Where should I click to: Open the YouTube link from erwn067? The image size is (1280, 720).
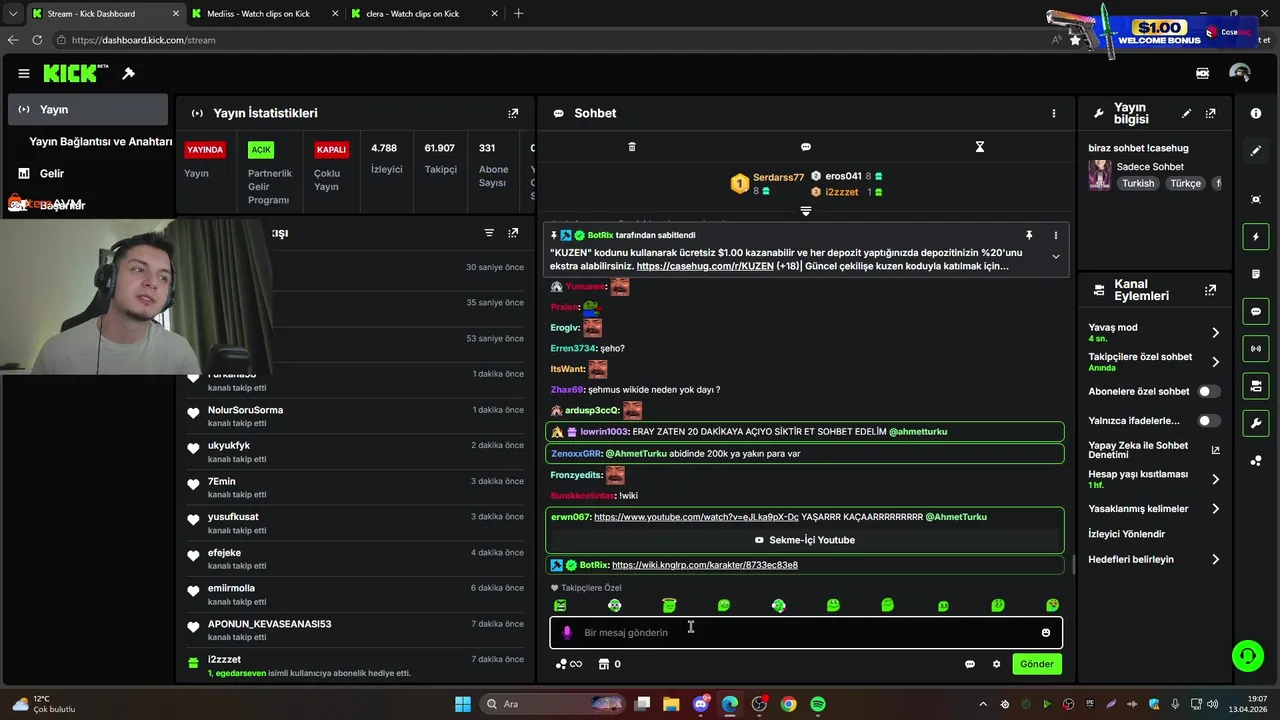tap(696, 517)
